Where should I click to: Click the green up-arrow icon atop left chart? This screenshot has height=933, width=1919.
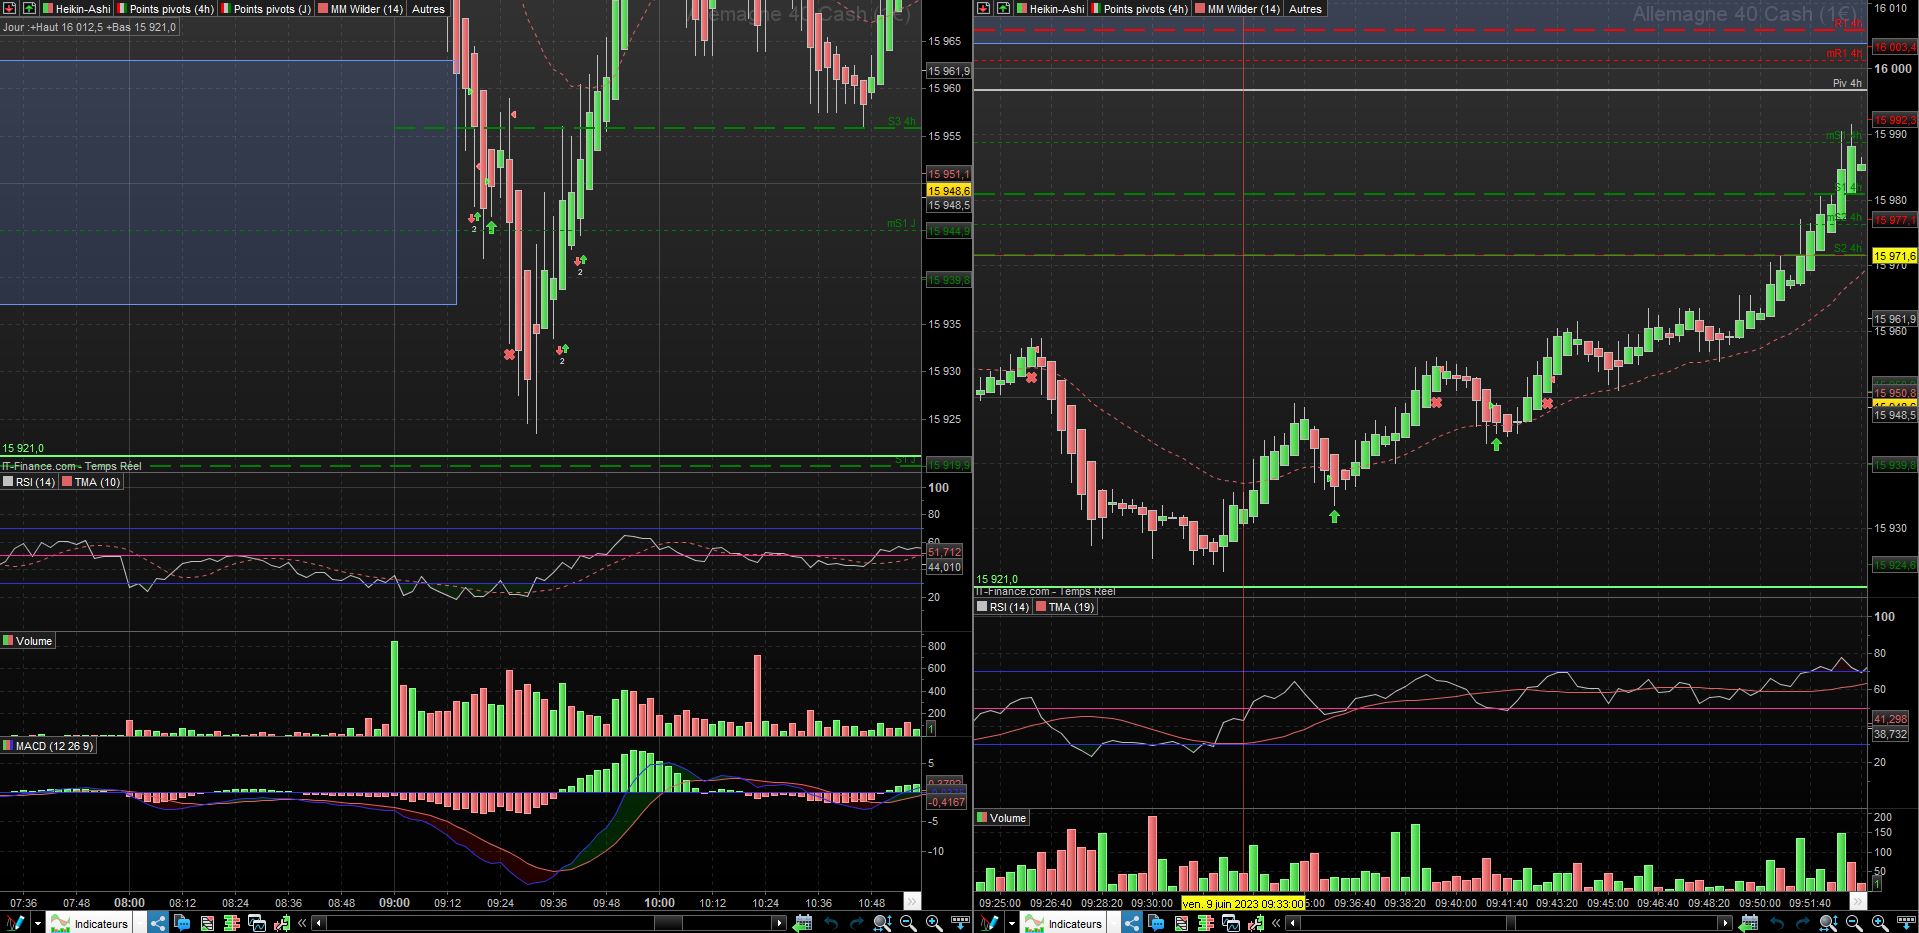29,8
